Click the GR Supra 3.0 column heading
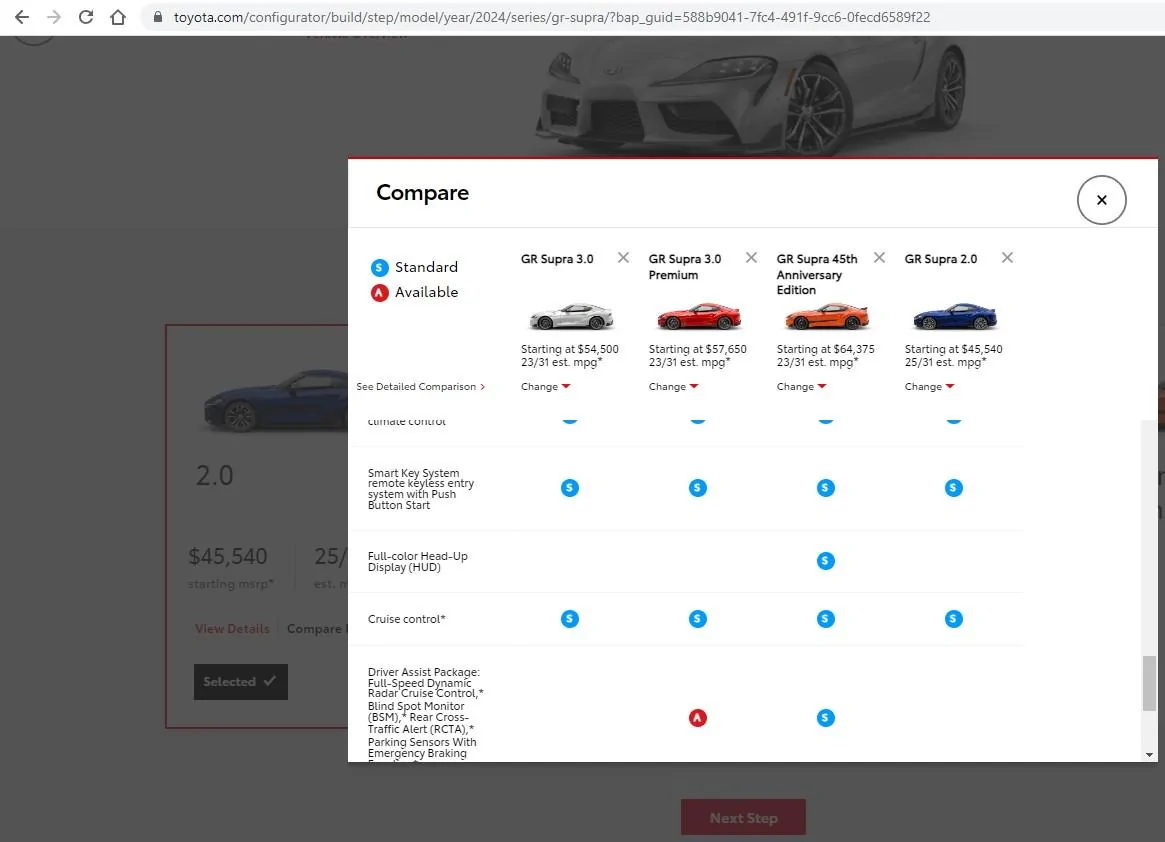 point(557,259)
